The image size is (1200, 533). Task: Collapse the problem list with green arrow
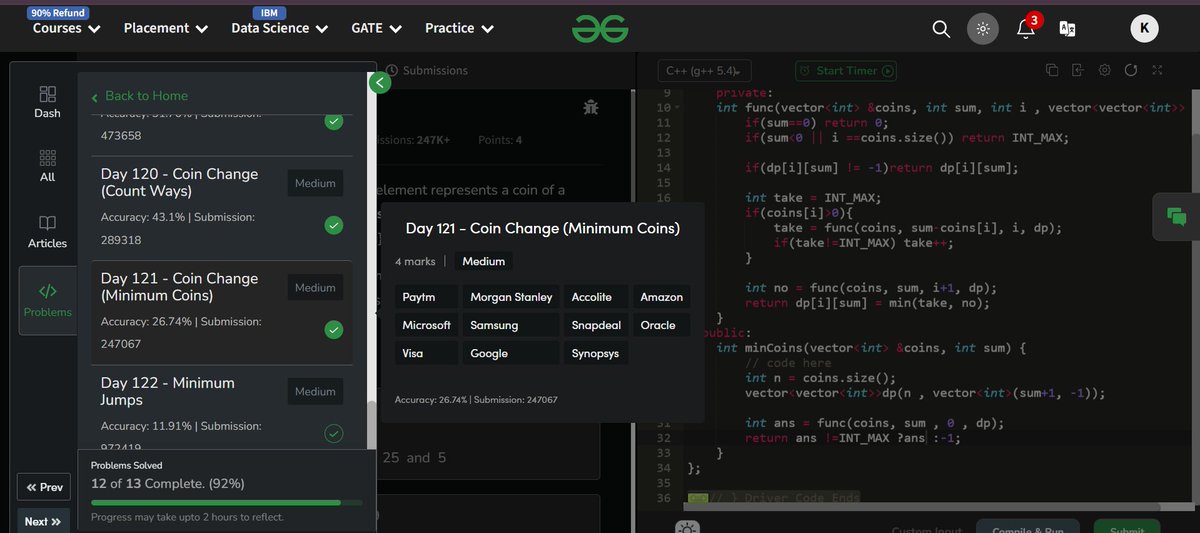[378, 83]
